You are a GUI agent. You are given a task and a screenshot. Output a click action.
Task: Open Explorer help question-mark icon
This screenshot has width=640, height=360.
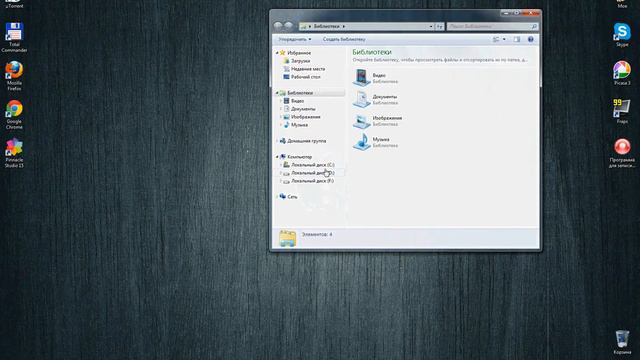[531, 39]
